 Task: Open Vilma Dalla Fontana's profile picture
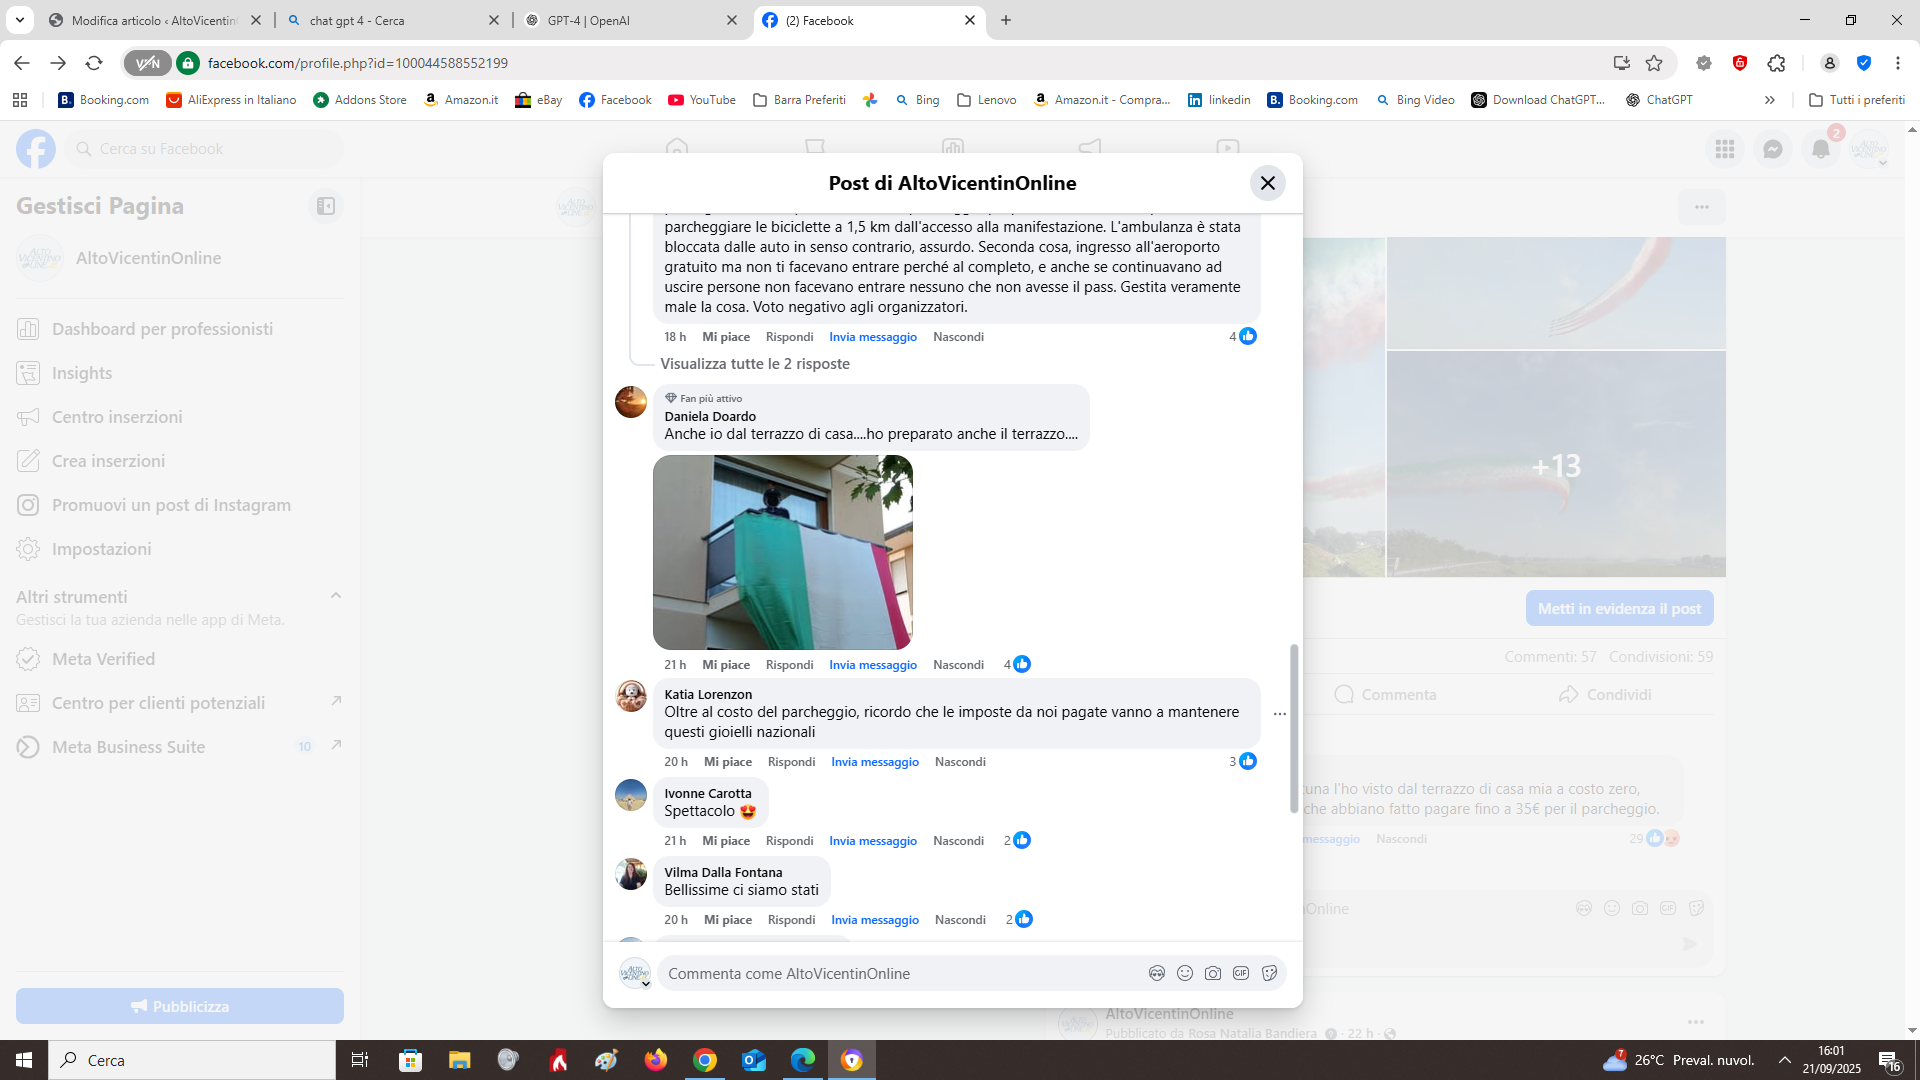631,874
